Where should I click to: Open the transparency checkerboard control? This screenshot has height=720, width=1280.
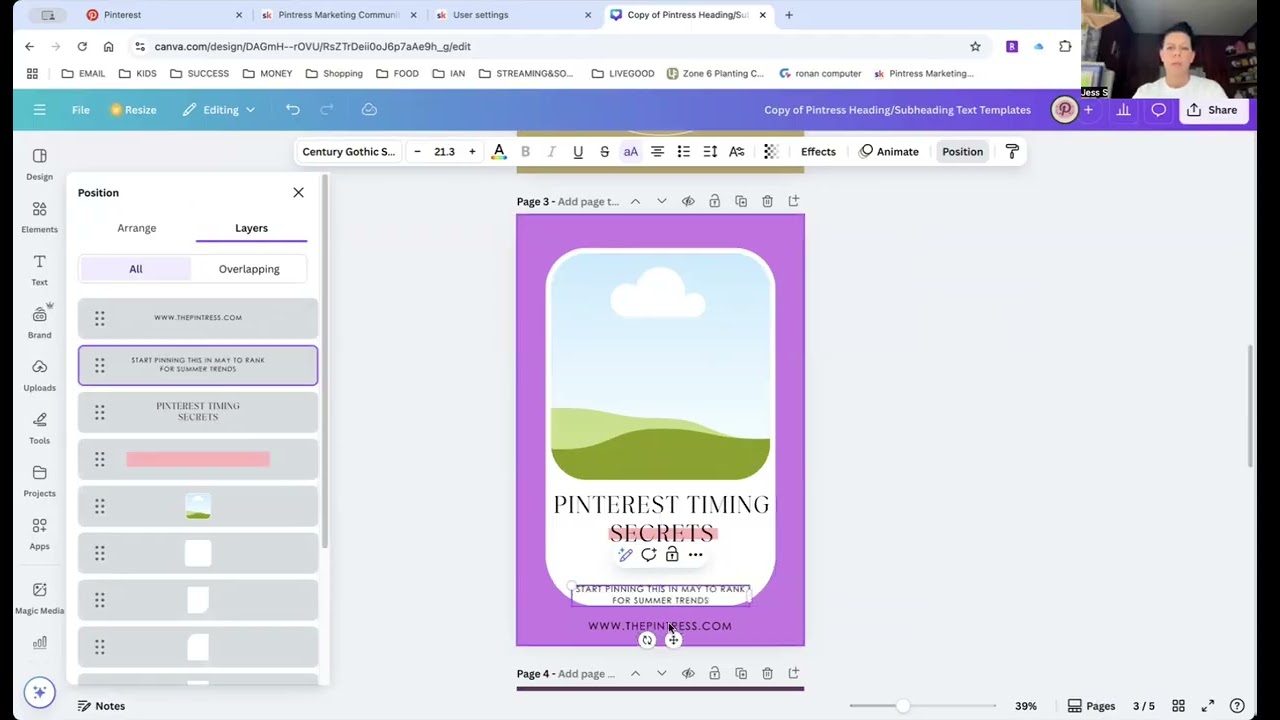(771, 152)
